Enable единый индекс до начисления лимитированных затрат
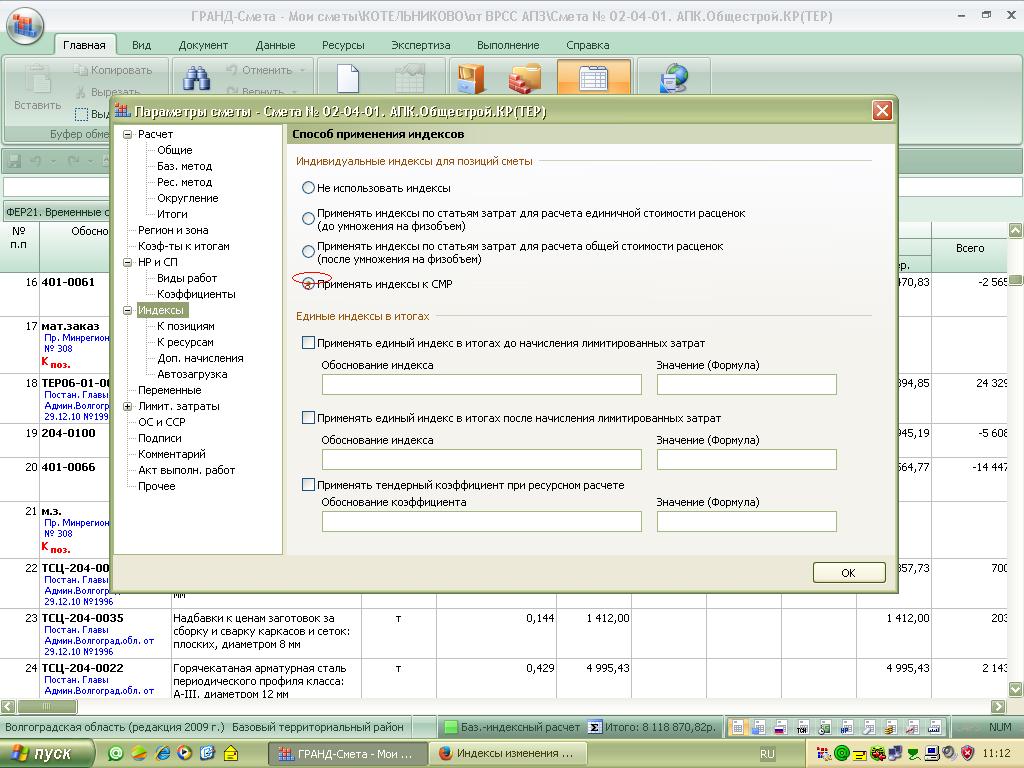This screenshot has height=768, width=1024. click(308, 343)
